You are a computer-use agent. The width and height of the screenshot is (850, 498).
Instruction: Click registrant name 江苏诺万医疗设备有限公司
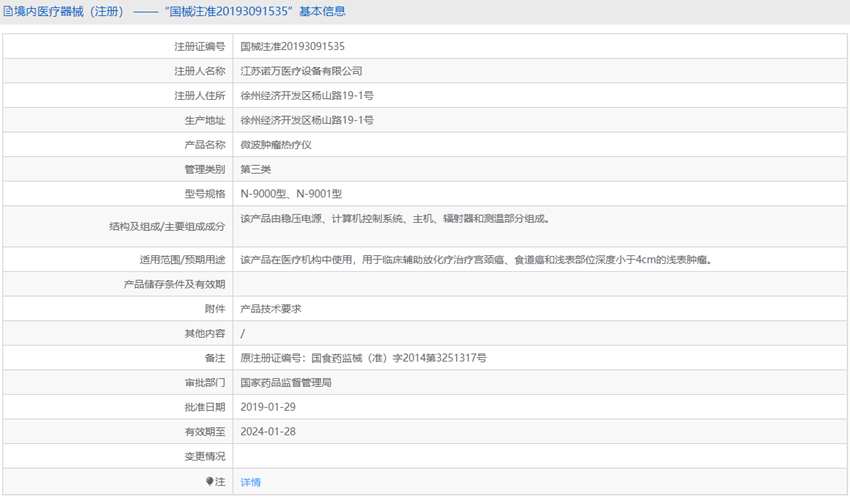click(301, 71)
